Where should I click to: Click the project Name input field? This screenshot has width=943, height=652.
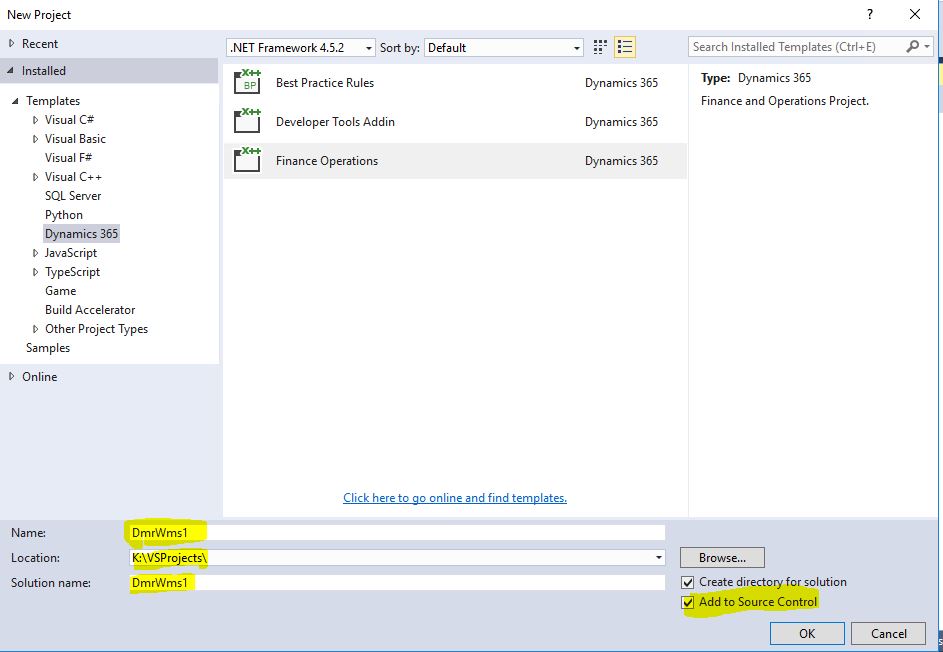click(397, 532)
